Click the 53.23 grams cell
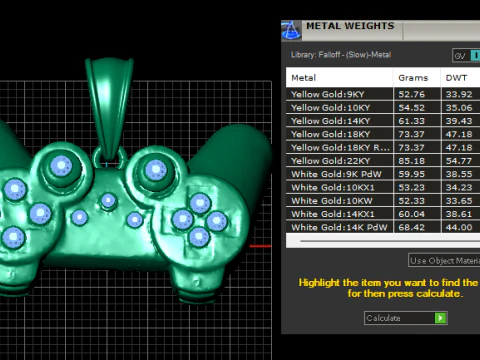The width and height of the screenshot is (480, 360). [x=417, y=188]
